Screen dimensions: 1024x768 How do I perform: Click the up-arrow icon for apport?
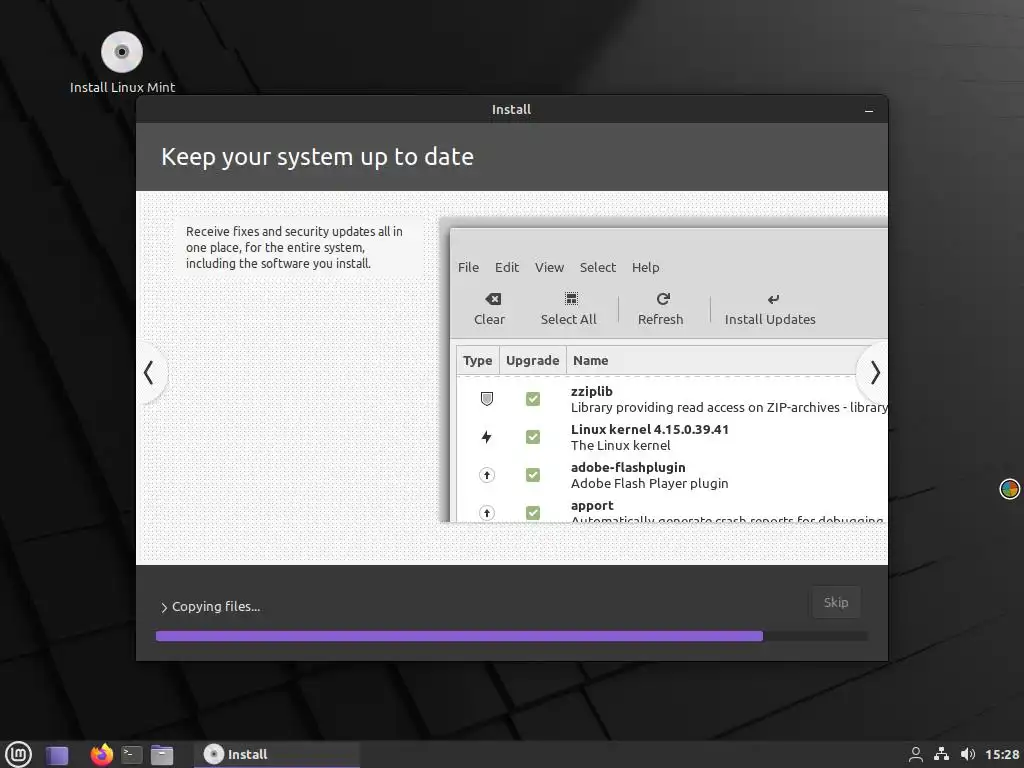tap(487, 513)
